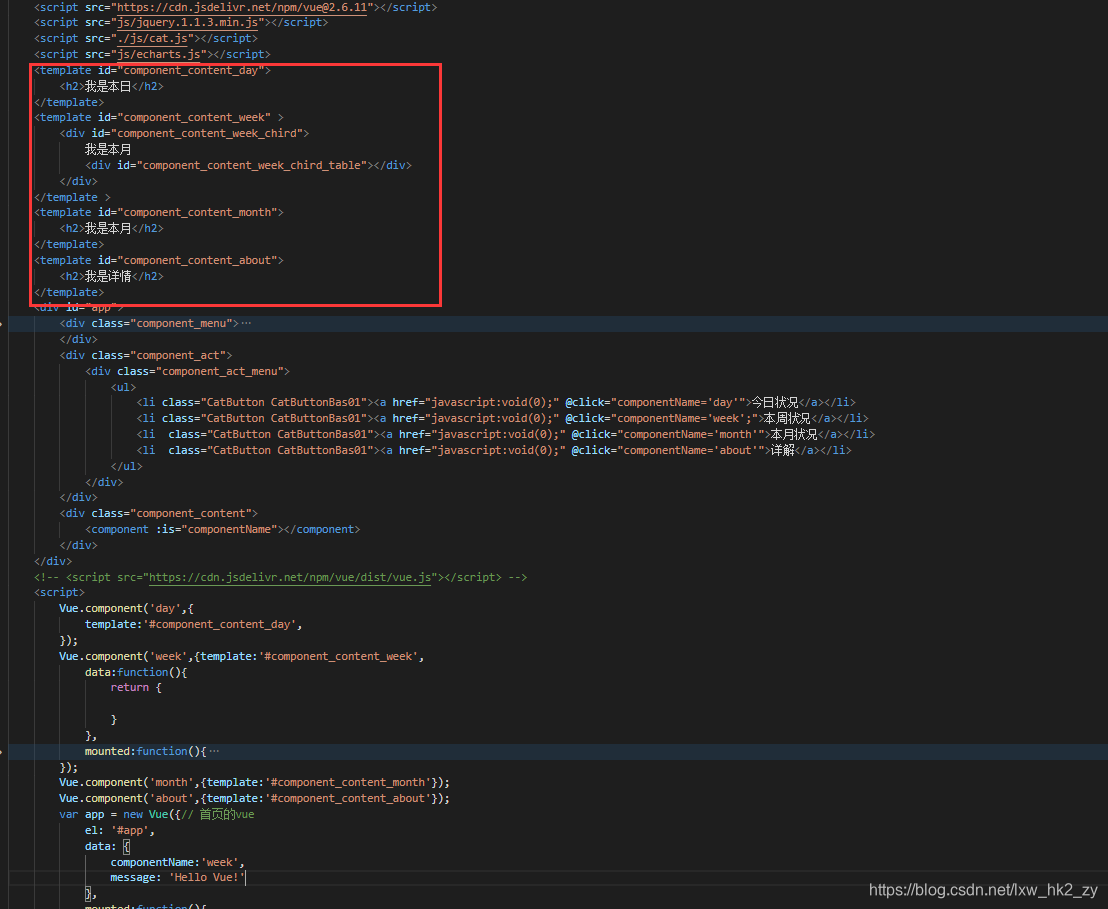The width and height of the screenshot is (1108, 909).
Task: Click the closing </ul> tag
Action: pyautogui.click(x=126, y=466)
